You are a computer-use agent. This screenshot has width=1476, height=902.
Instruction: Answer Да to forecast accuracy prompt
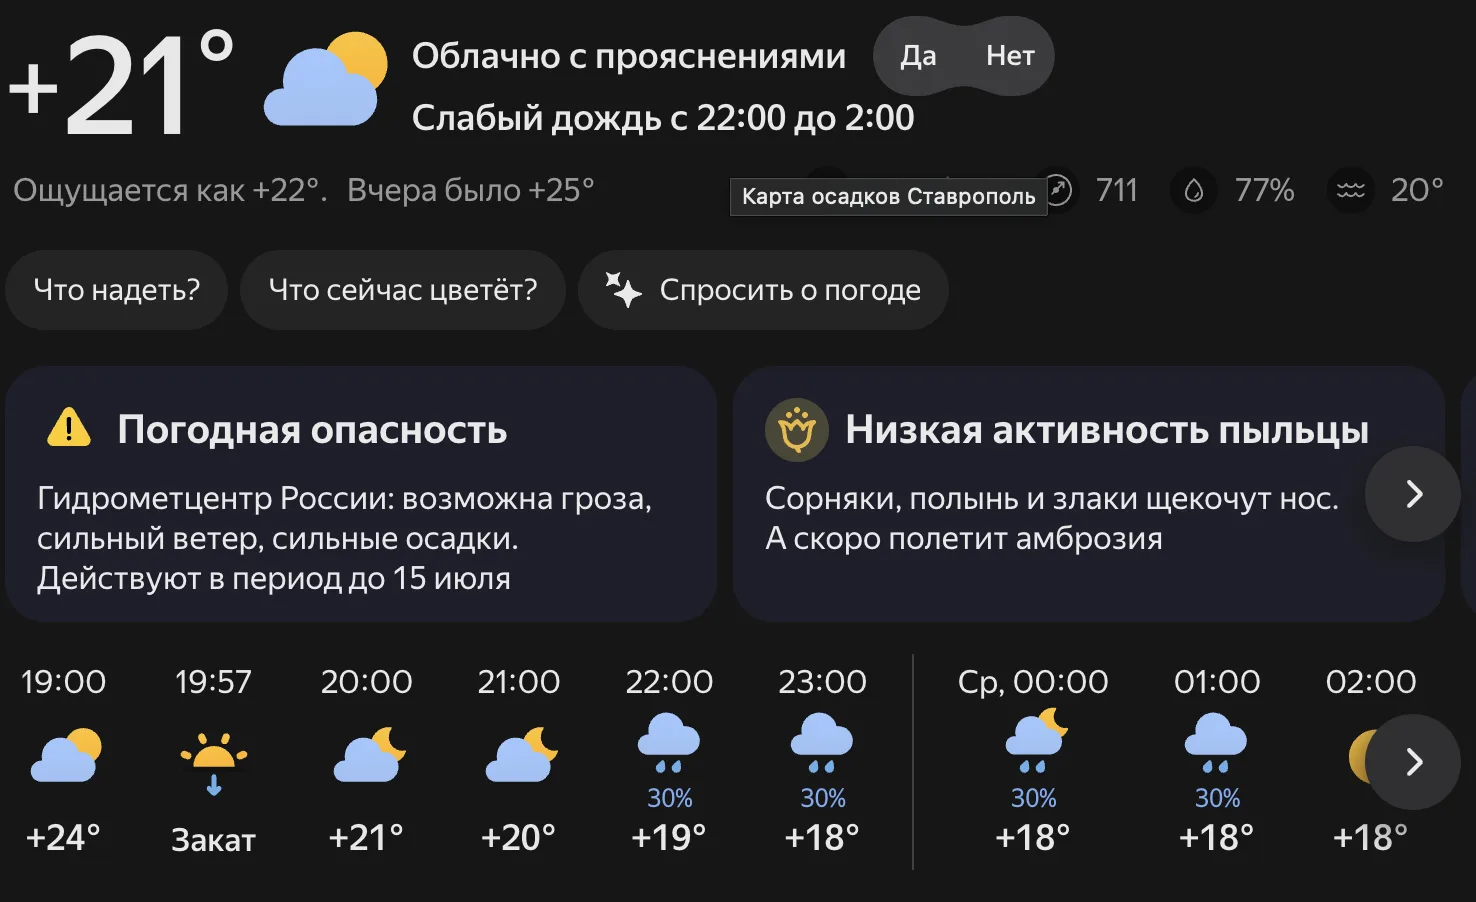pyautogui.click(x=918, y=56)
